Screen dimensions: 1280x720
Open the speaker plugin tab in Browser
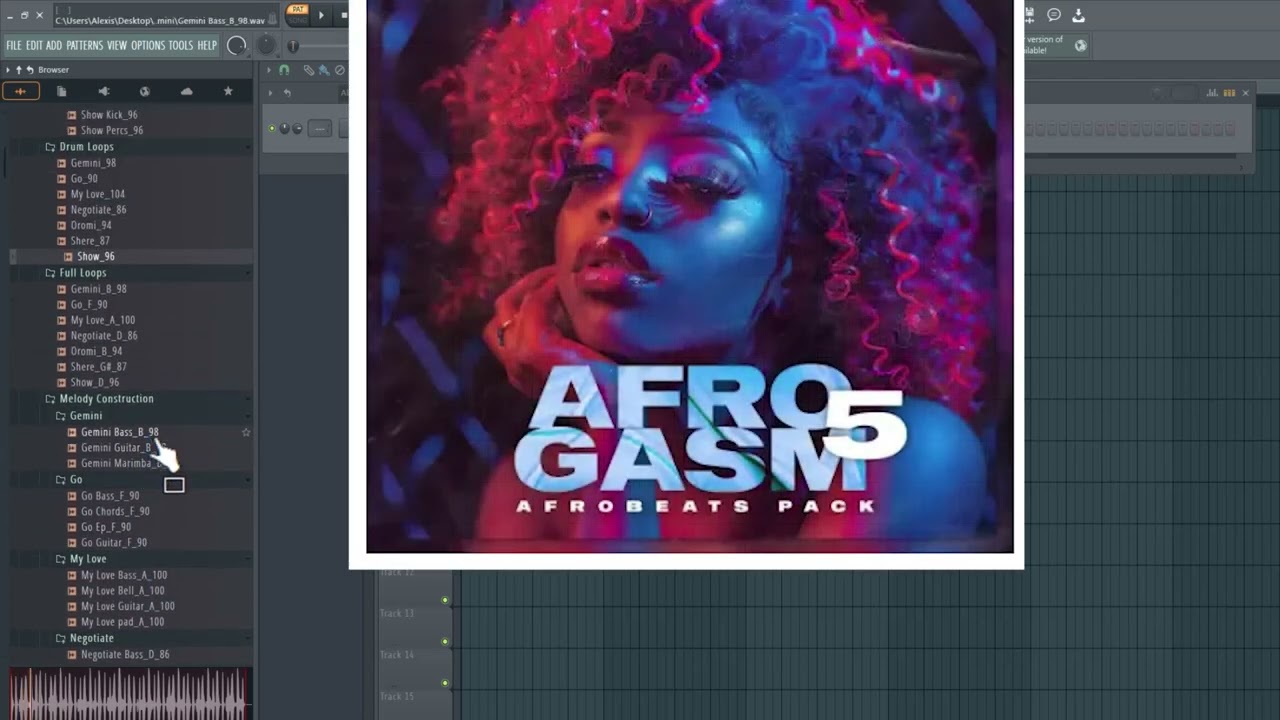(103, 91)
